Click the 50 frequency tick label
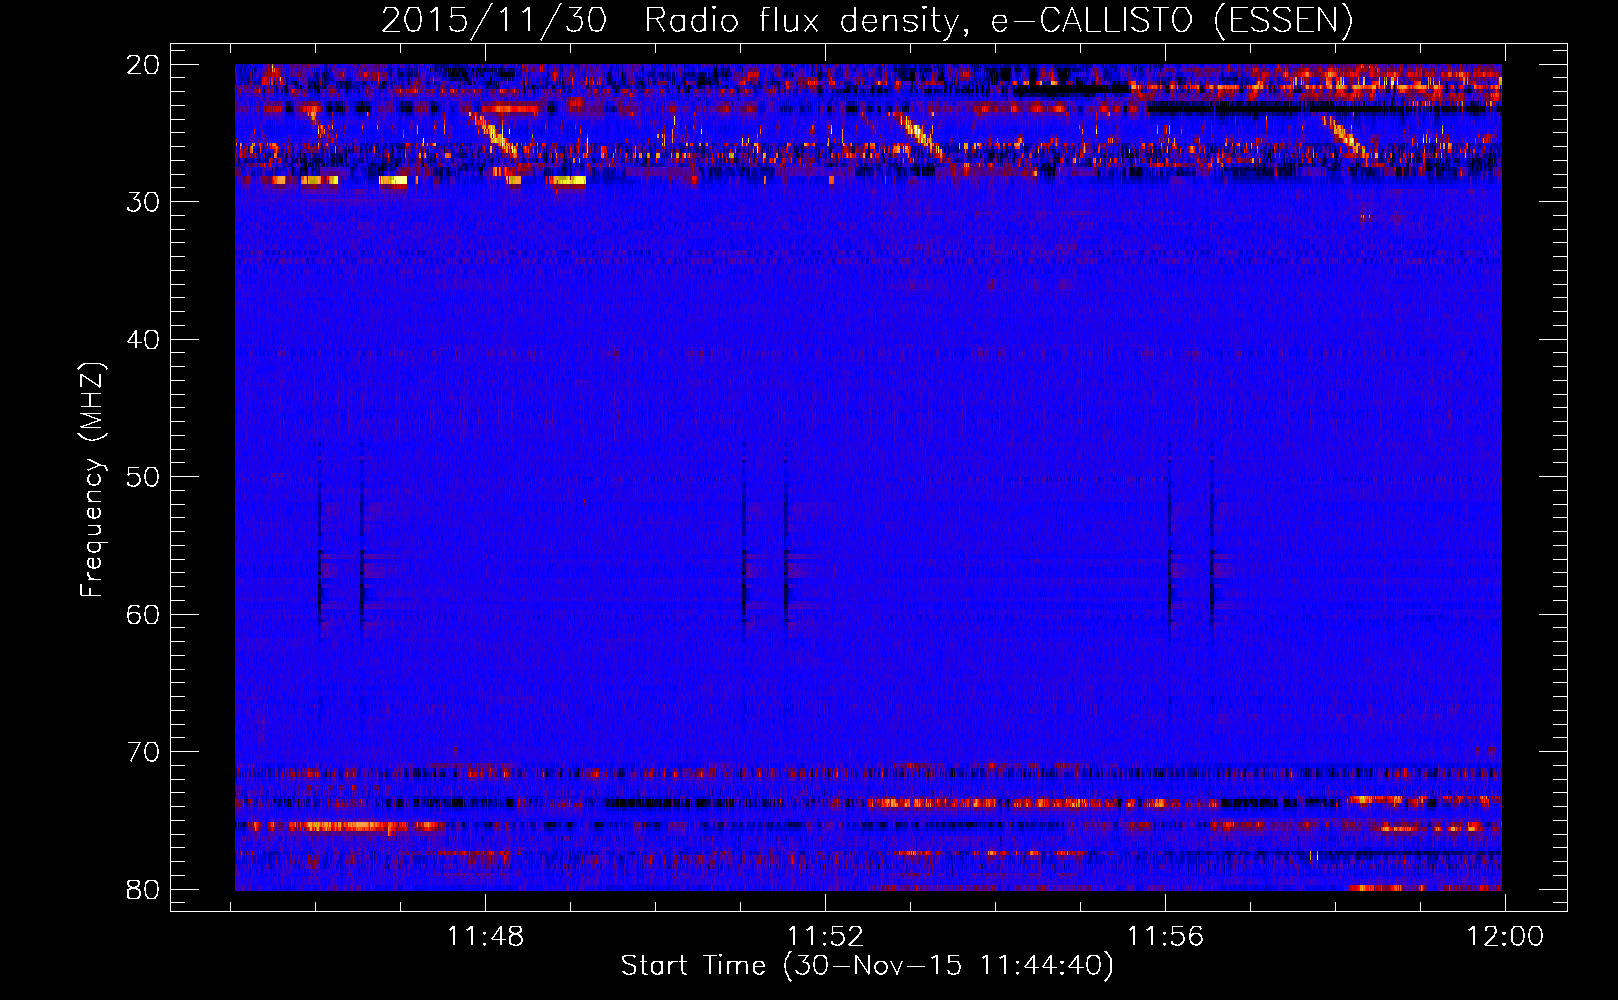The width and height of the screenshot is (1618, 1000). (144, 477)
